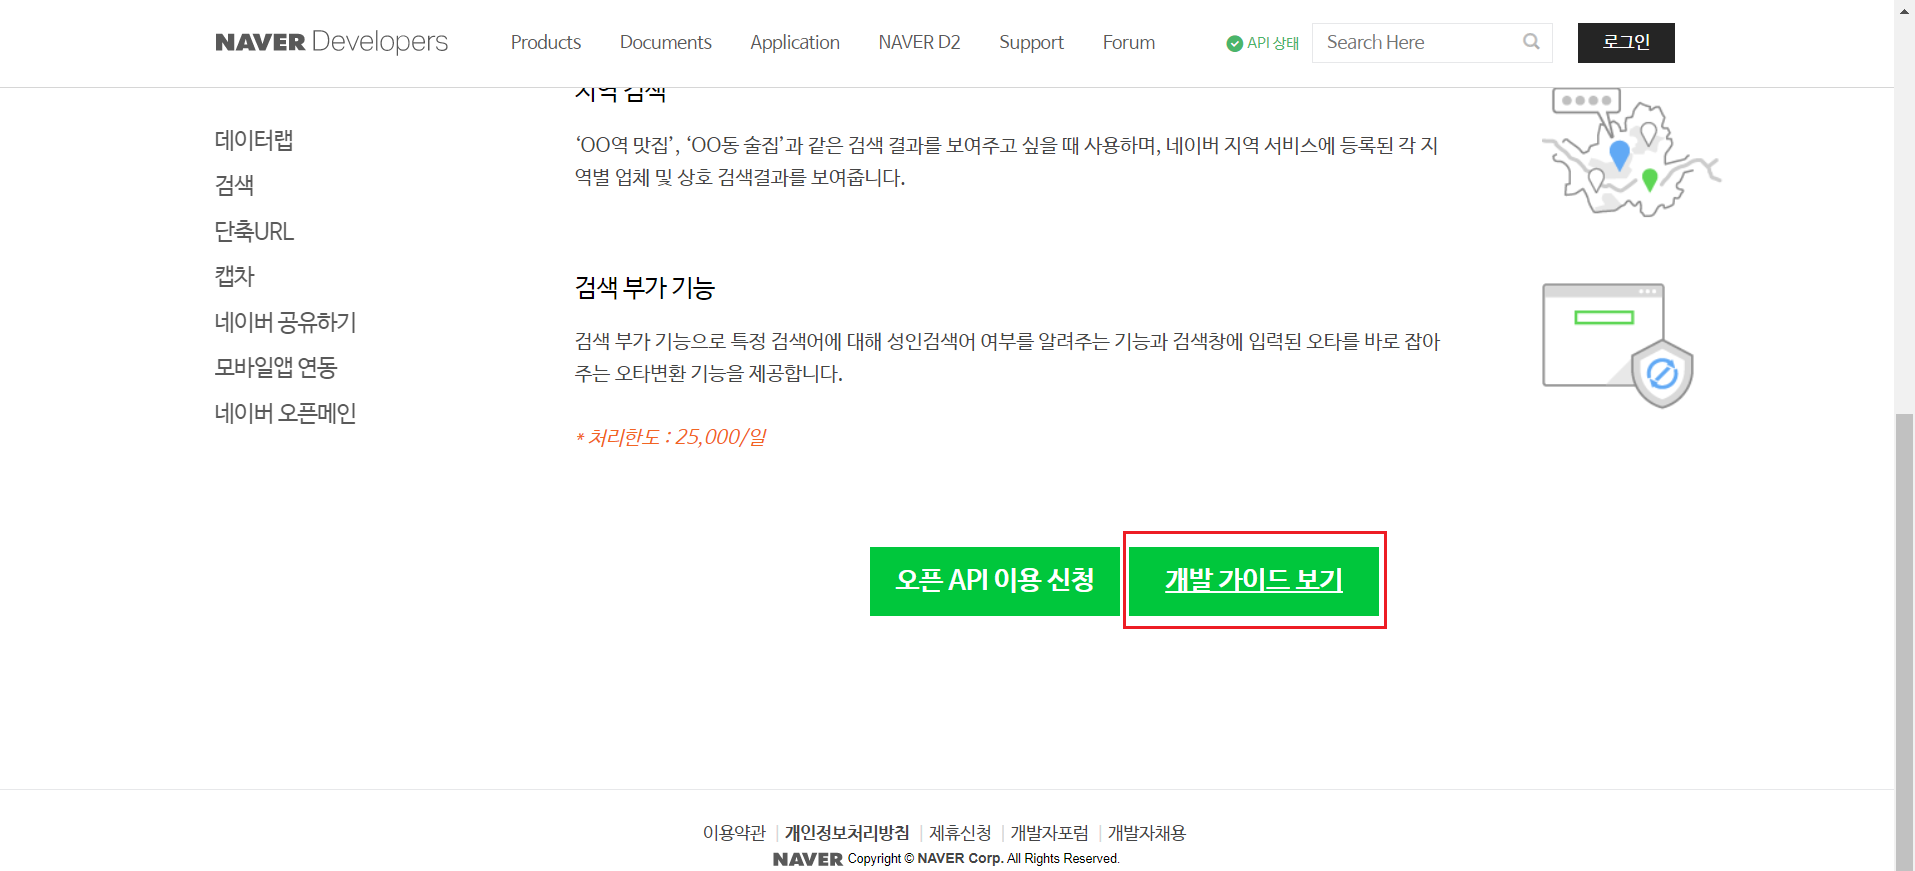Click the NAVER Developers logo

(331, 42)
